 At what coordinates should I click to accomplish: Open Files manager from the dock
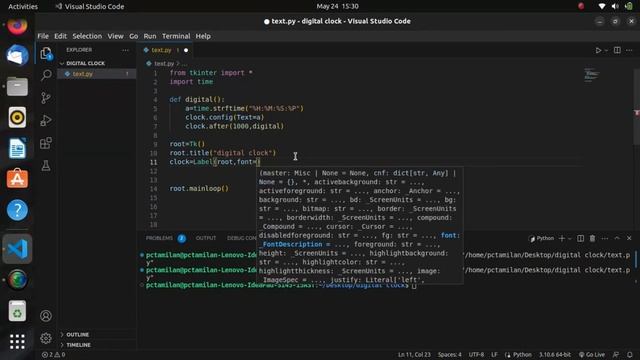(17, 87)
